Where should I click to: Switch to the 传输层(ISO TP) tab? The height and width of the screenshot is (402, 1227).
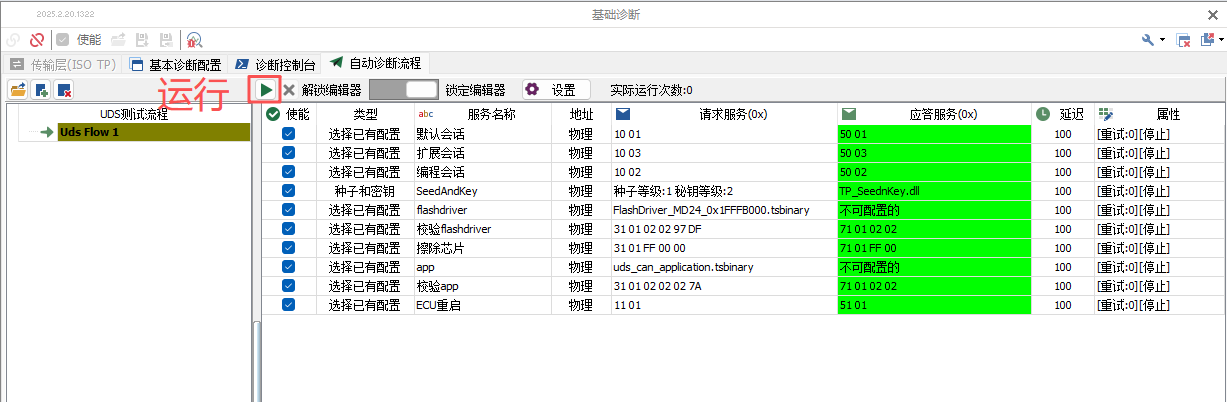click(x=64, y=64)
